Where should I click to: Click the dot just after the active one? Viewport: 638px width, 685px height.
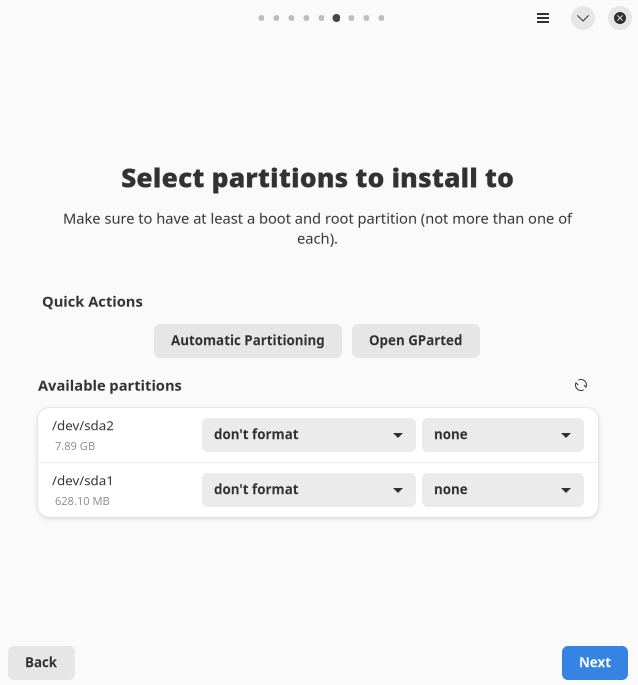tap(351, 18)
